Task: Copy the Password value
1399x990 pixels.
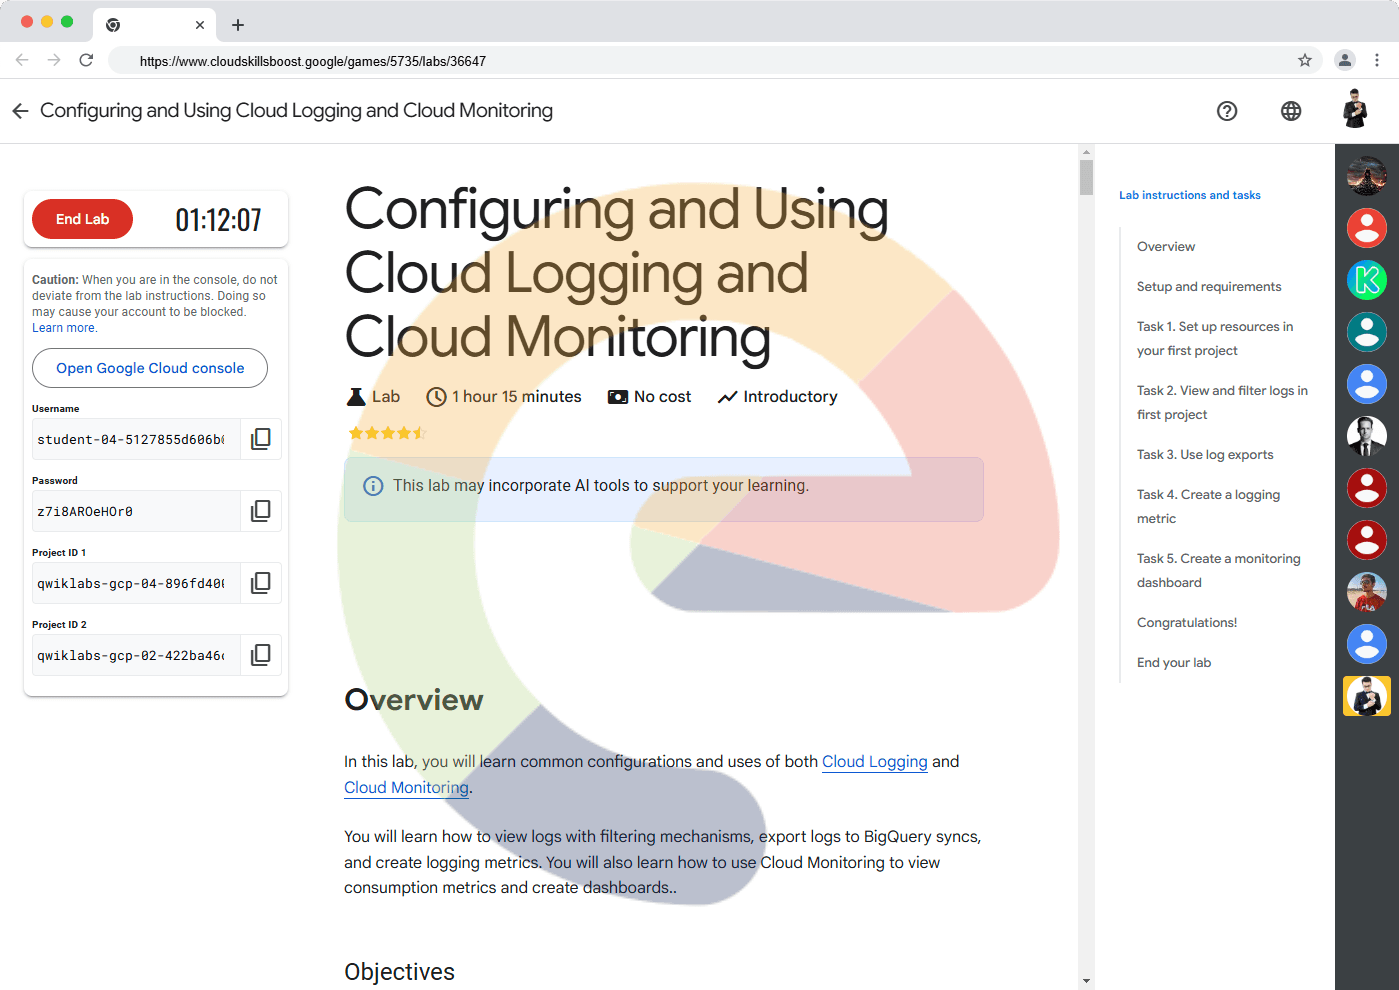Action: point(261,511)
